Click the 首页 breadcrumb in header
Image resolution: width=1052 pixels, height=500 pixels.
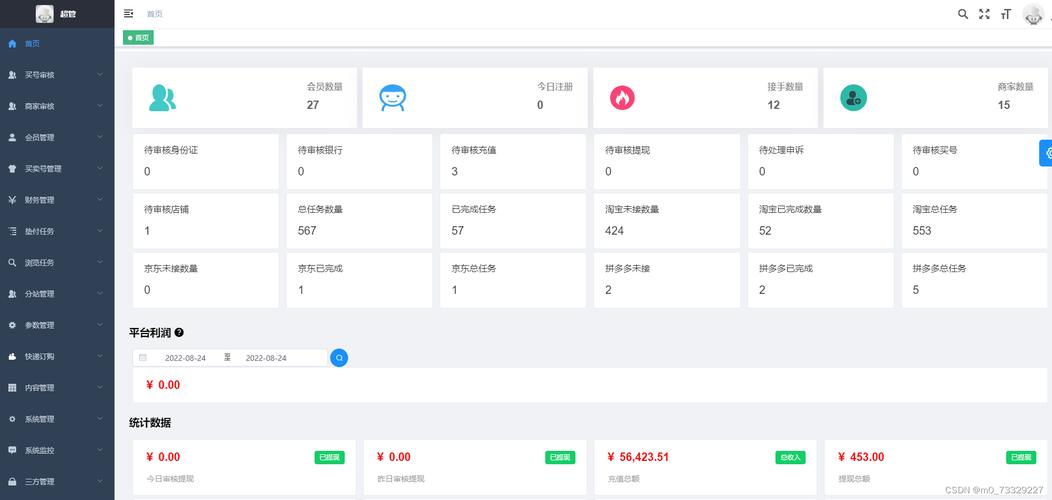coord(154,14)
